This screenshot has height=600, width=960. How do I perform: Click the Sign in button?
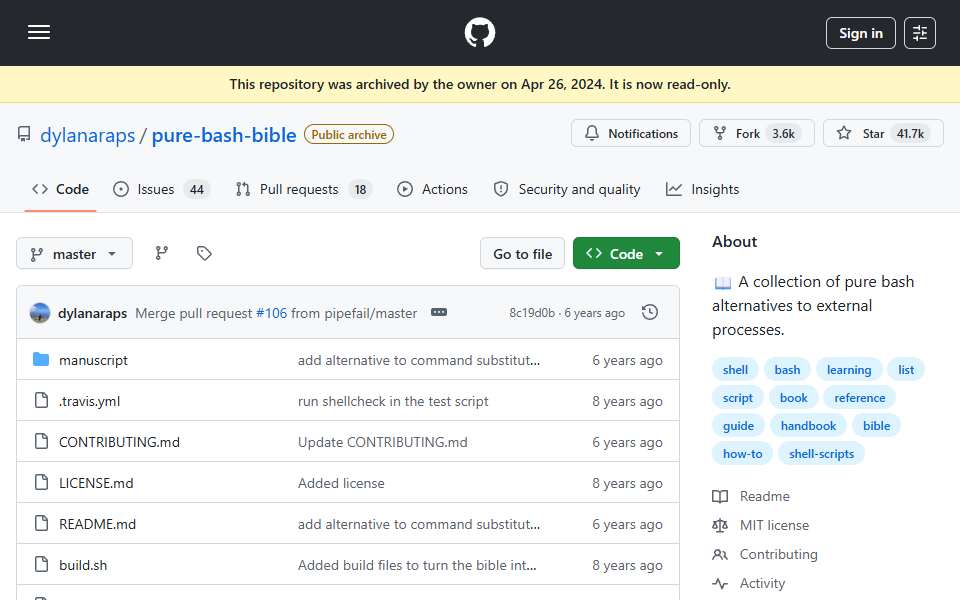[x=860, y=33]
